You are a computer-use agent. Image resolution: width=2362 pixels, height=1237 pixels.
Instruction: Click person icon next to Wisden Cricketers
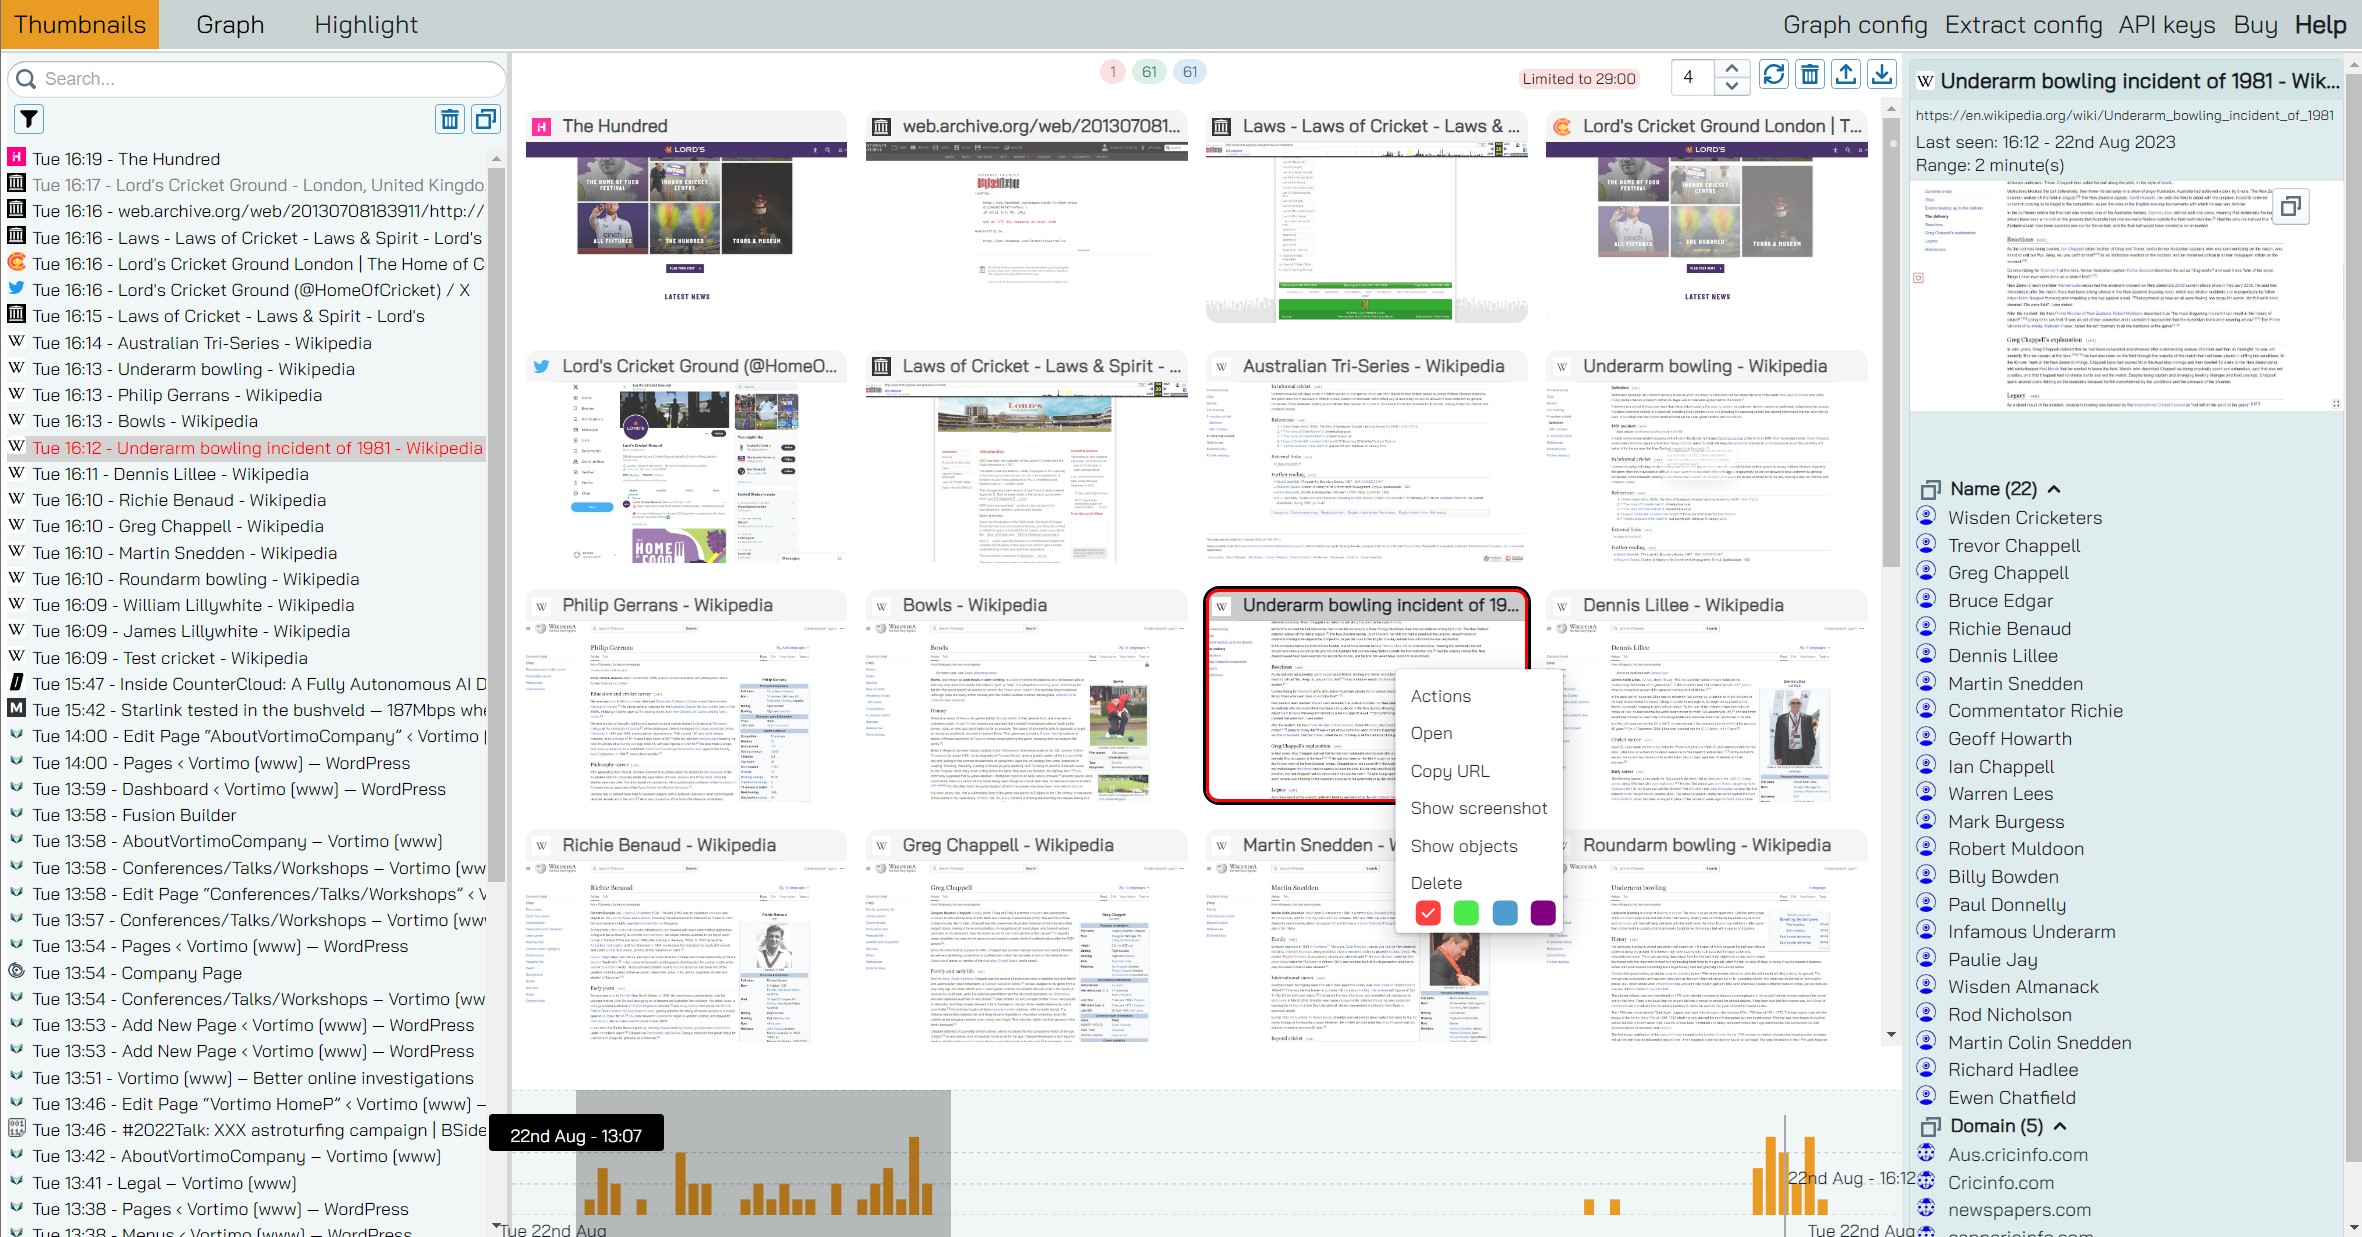[1926, 516]
